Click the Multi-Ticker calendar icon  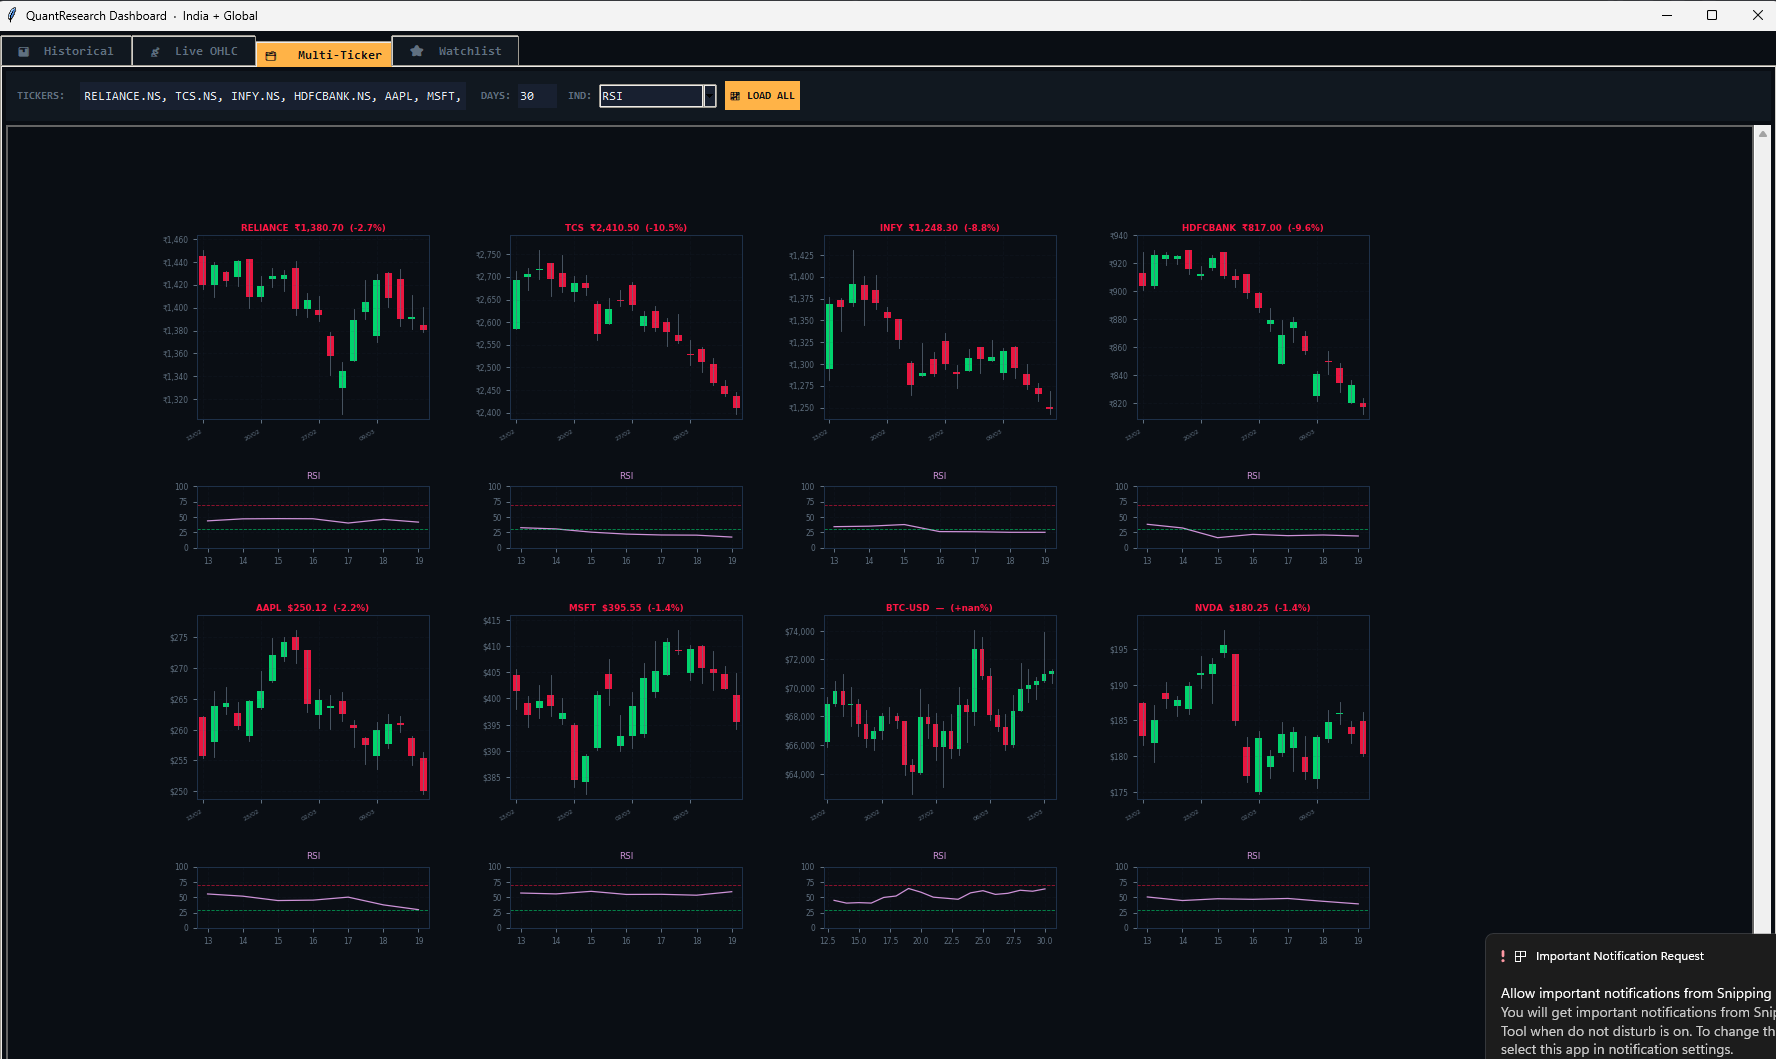(272, 54)
